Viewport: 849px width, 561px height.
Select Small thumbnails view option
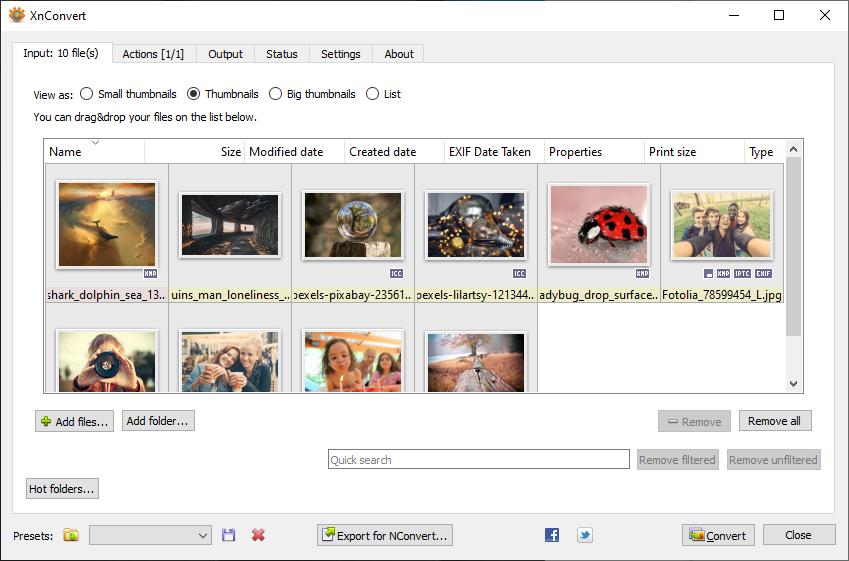87,94
